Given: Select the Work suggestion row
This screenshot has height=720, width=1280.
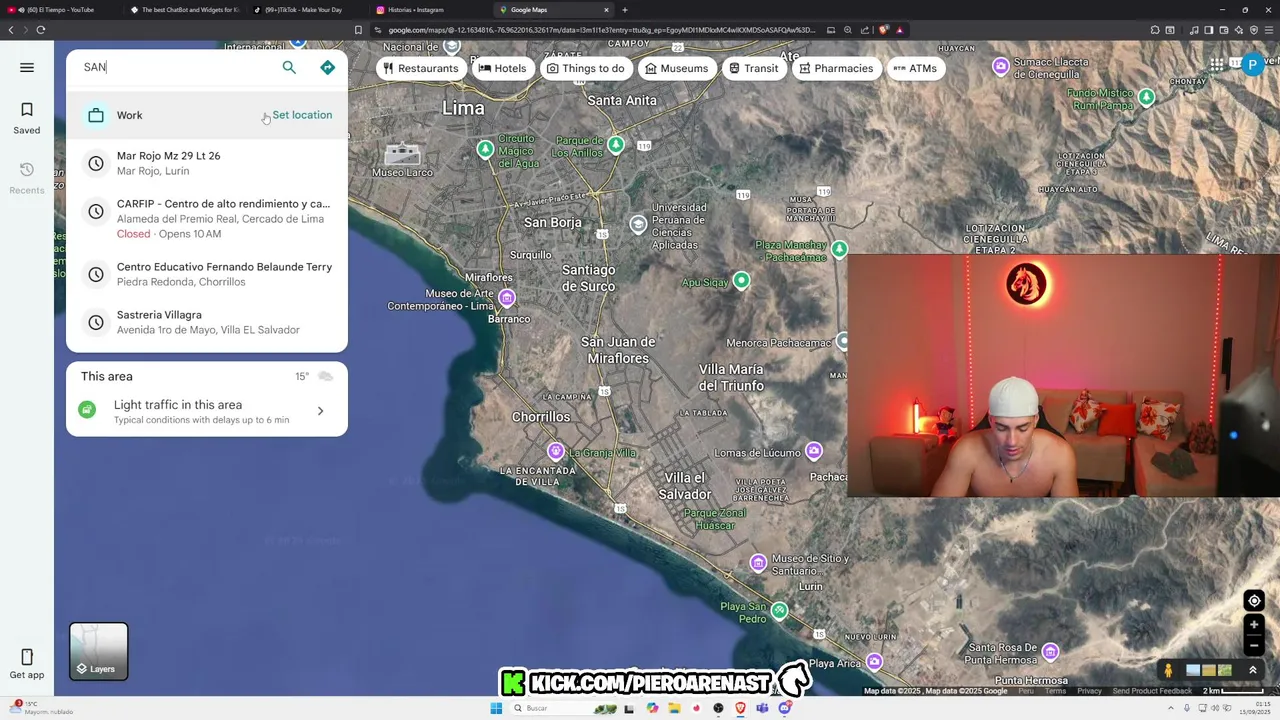Looking at the screenshot, I should pyautogui.click(x=207, y=115).
